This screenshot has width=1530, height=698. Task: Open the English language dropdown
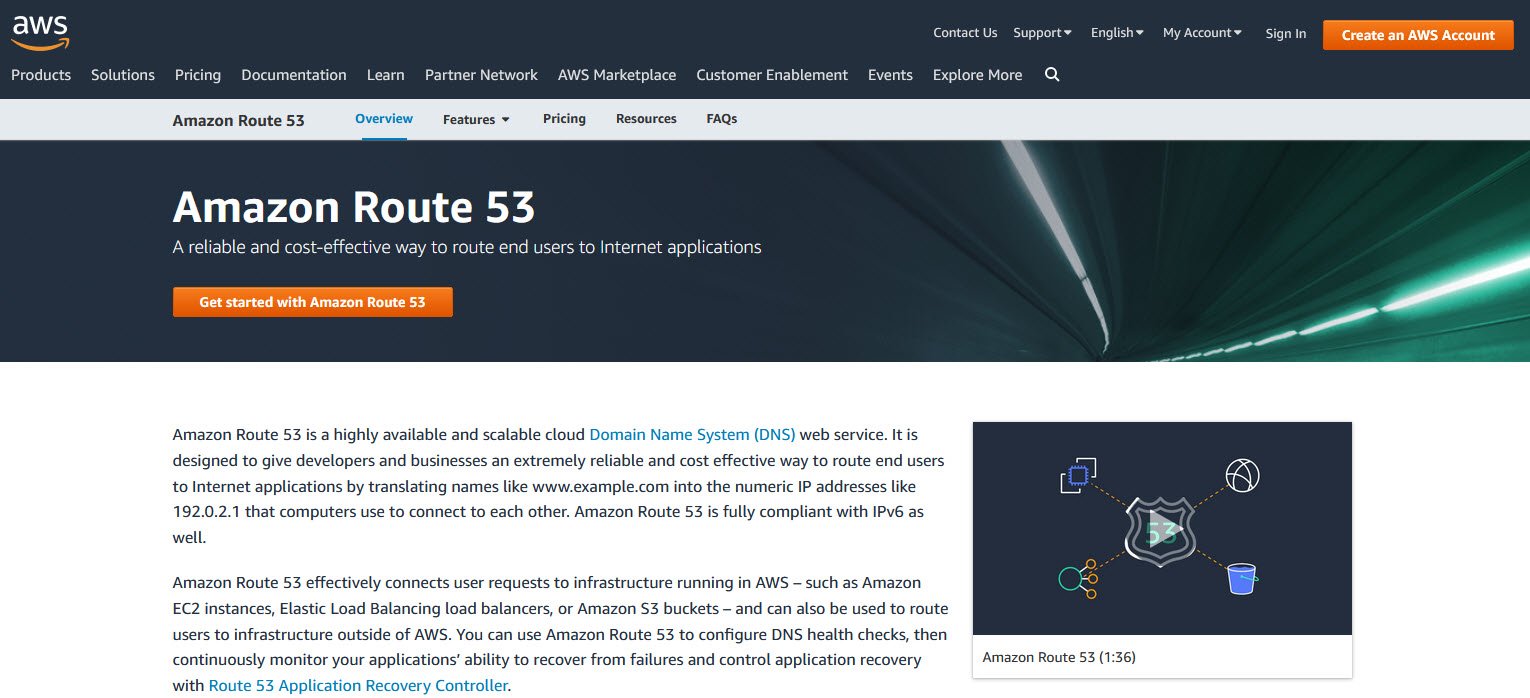coord(1117,33)
